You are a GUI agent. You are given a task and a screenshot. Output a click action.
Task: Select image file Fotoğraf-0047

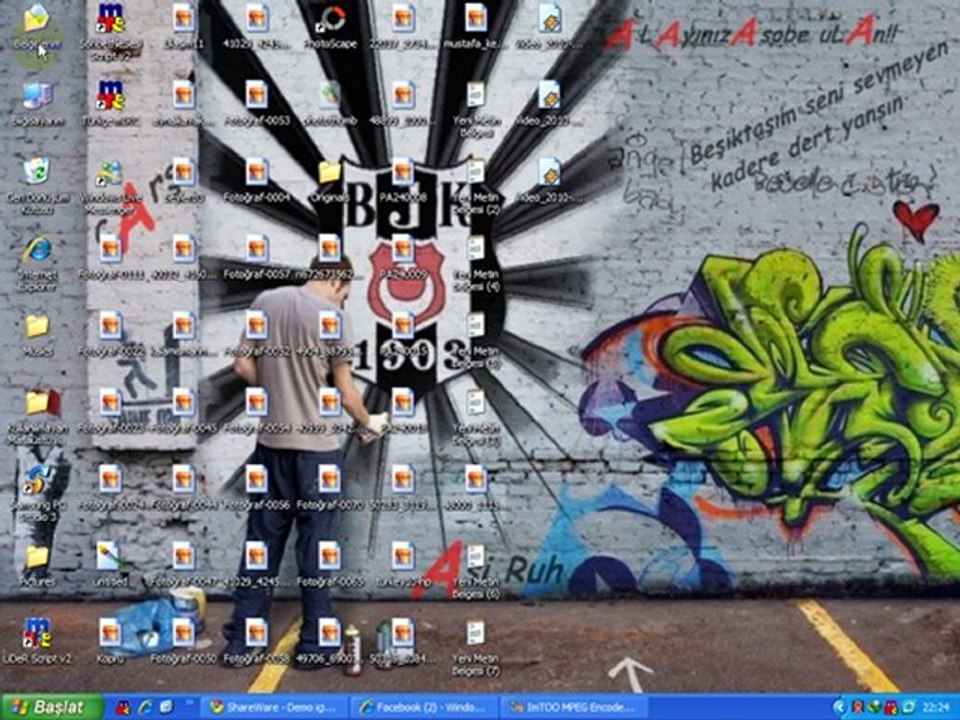tap(183, 564)
